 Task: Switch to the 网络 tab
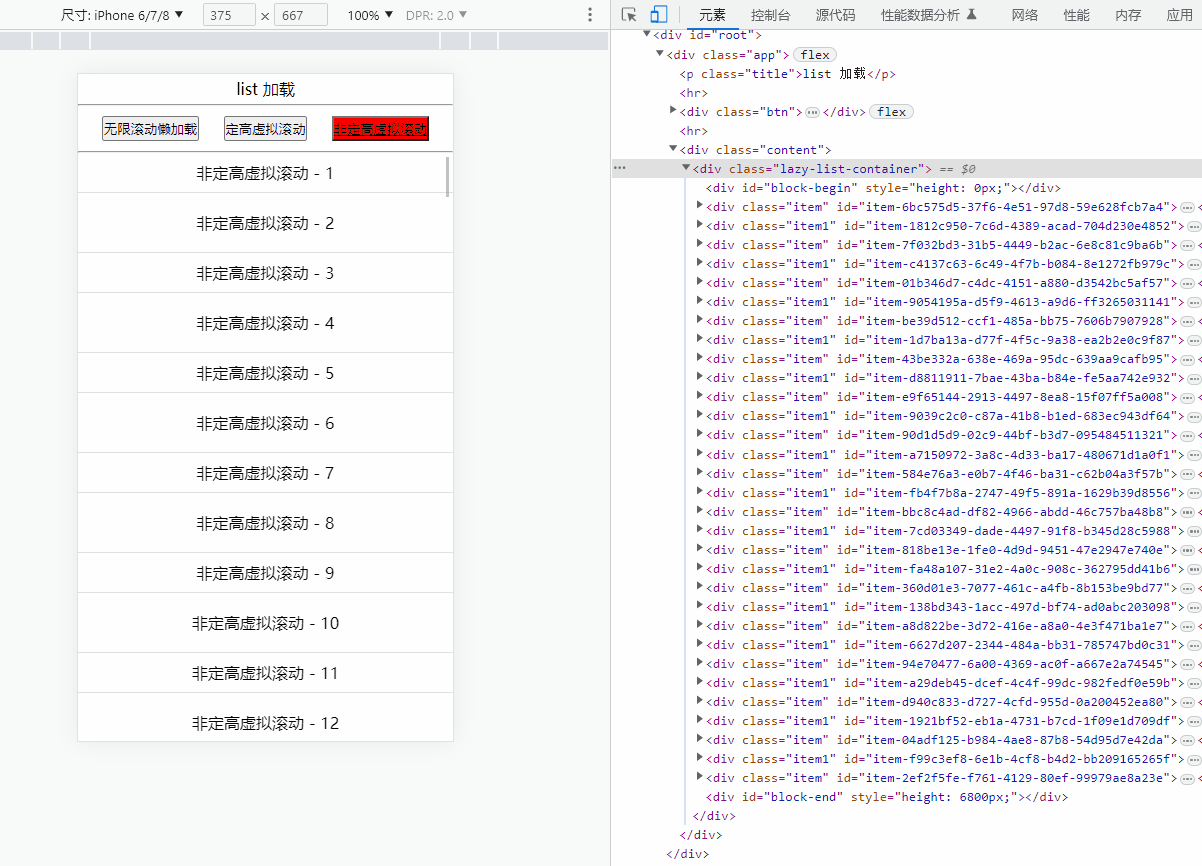[x=1025, y=15]
